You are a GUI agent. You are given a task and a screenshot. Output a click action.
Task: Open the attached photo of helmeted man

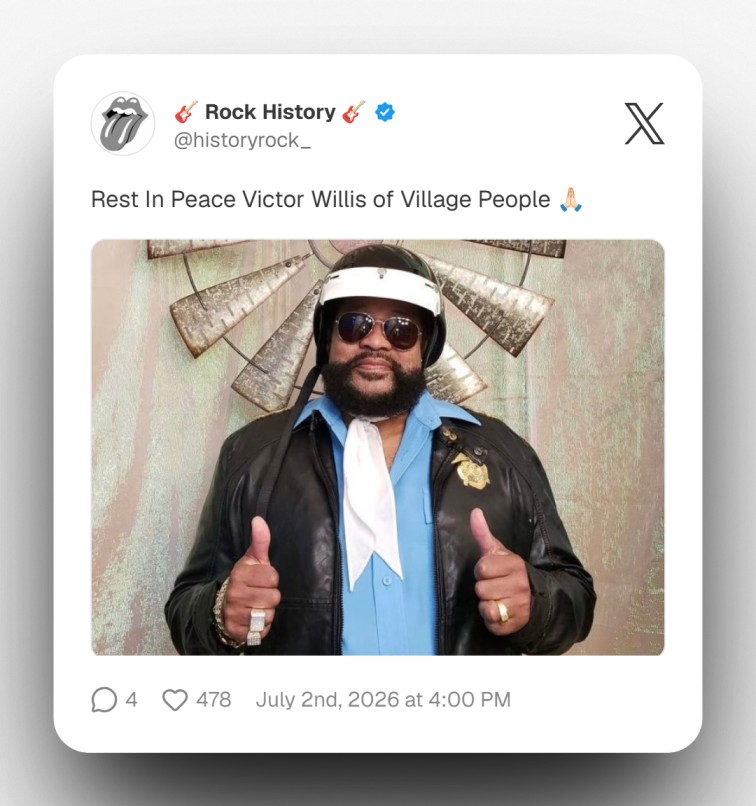[x=378, y=447]
